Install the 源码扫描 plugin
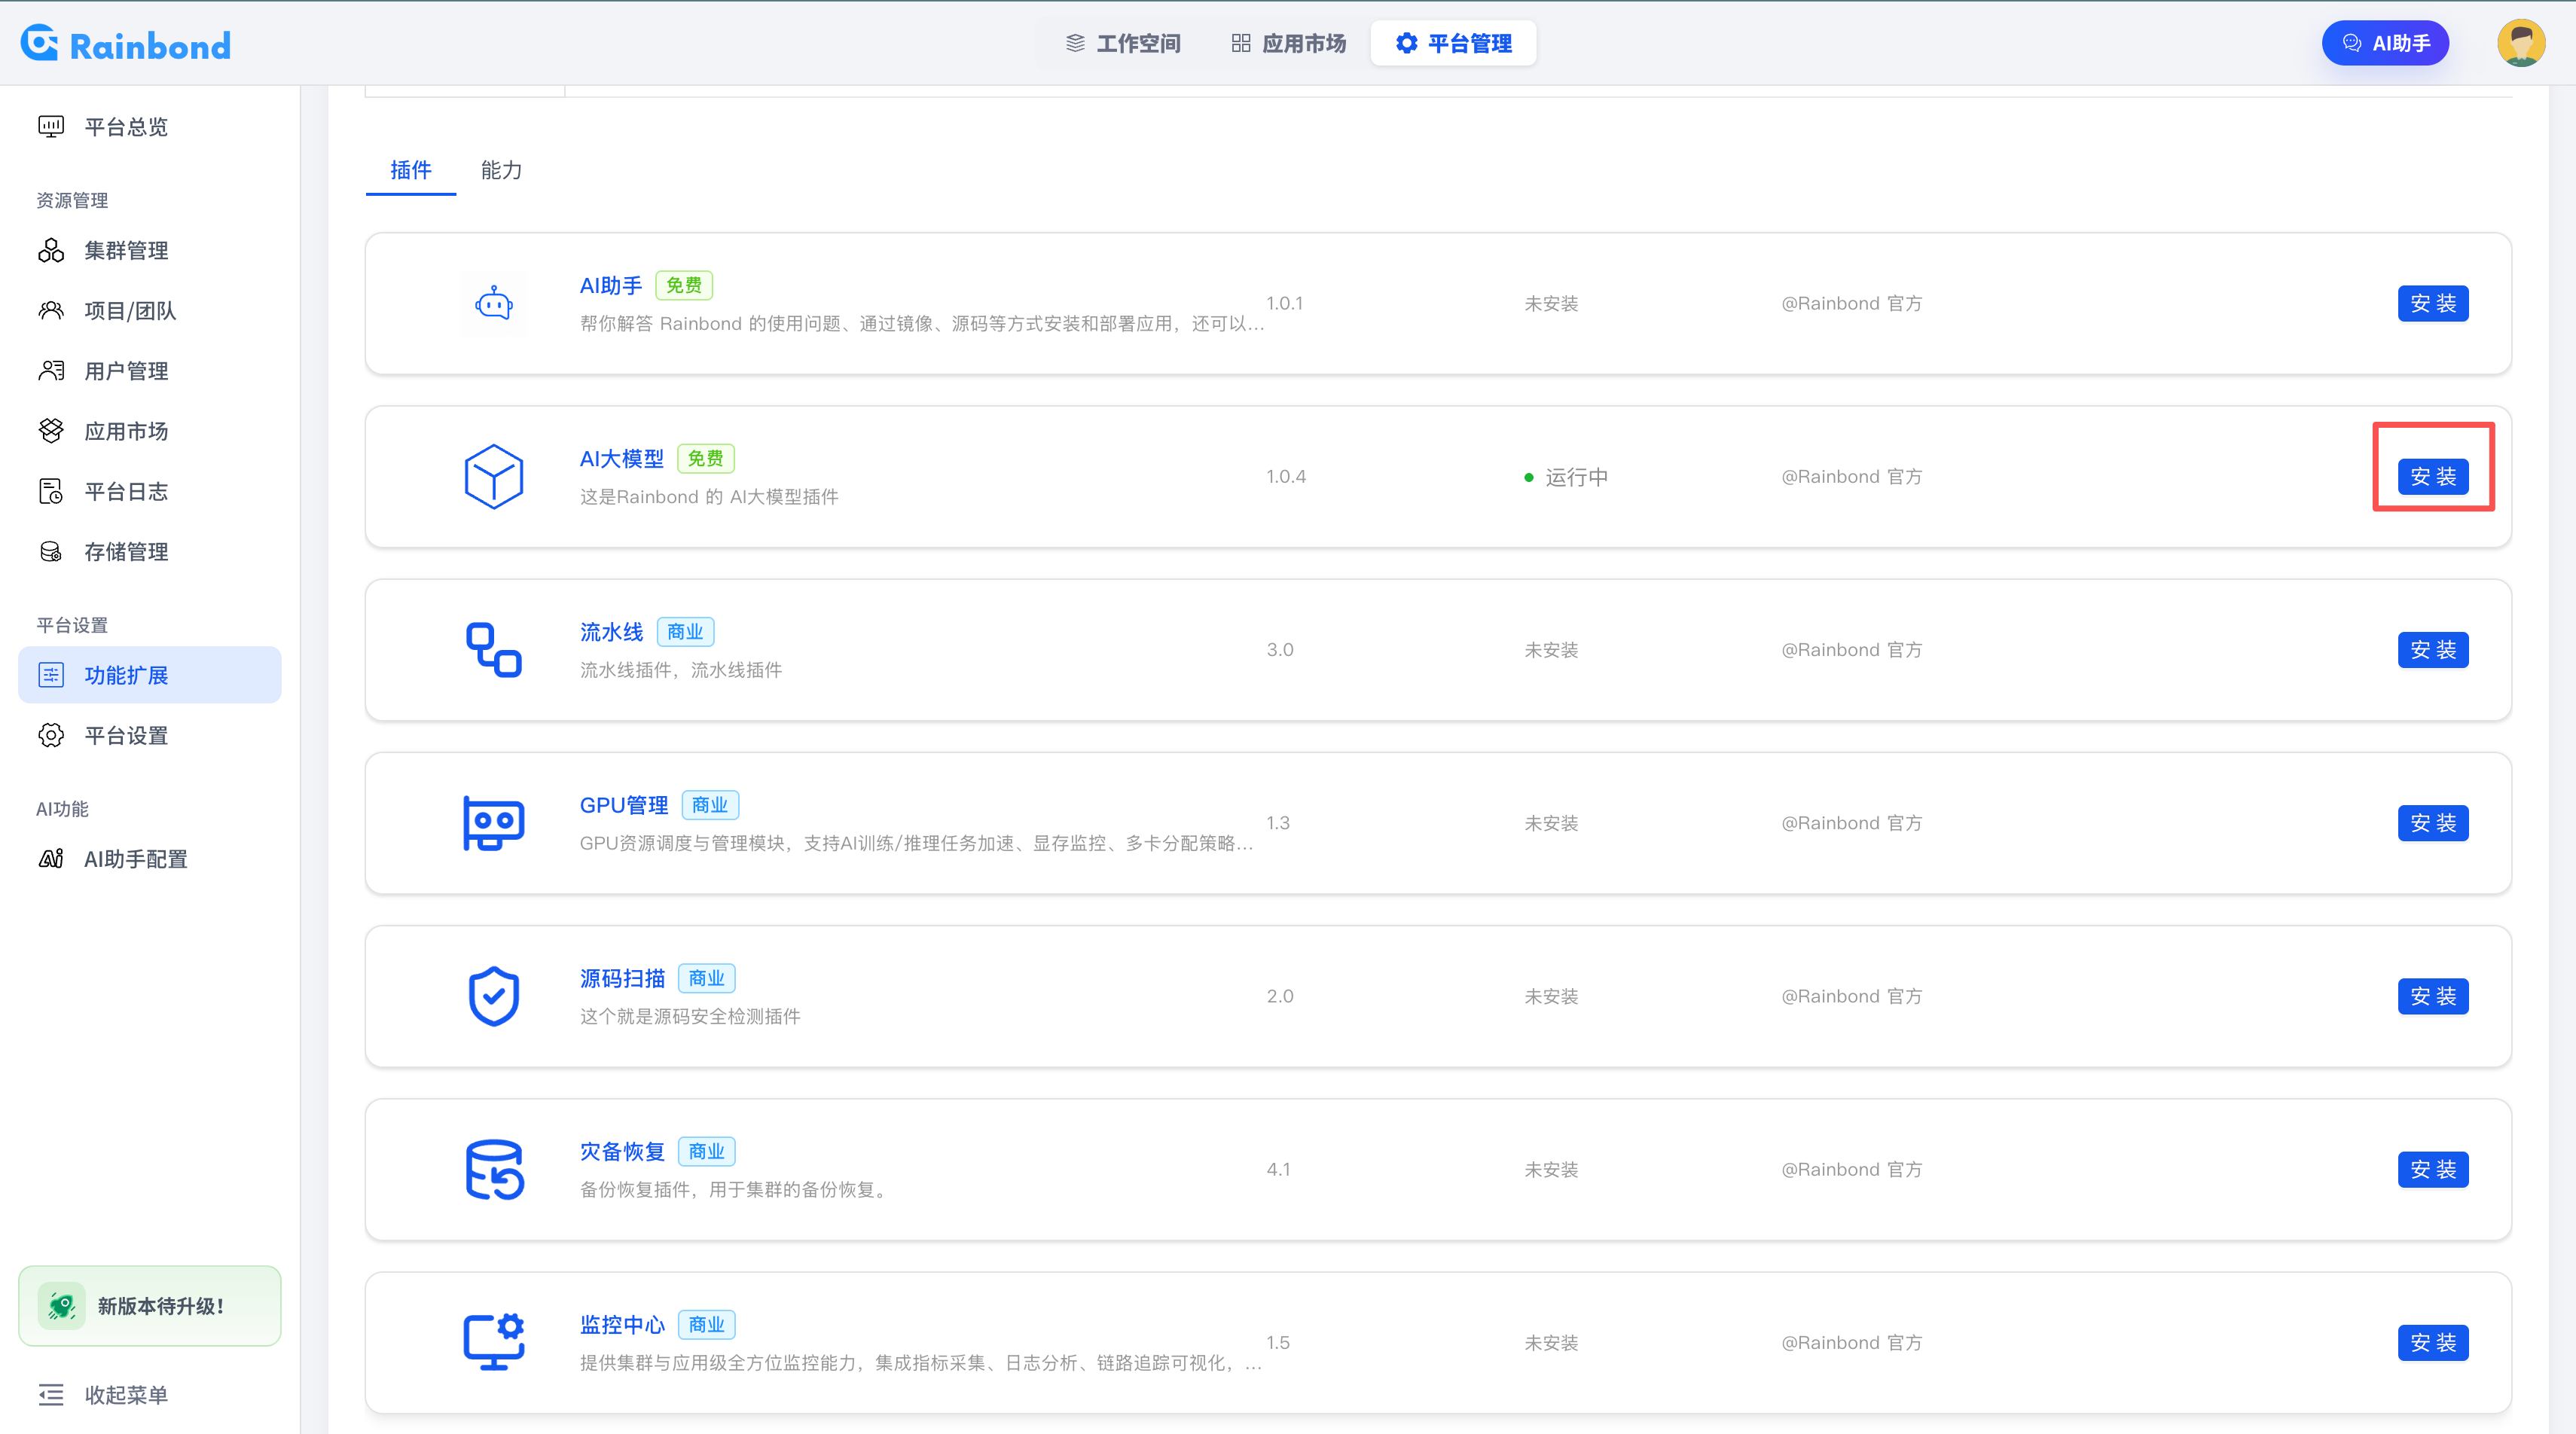This screenshot has height=1434, width=2576. [x=2433, y=996]
